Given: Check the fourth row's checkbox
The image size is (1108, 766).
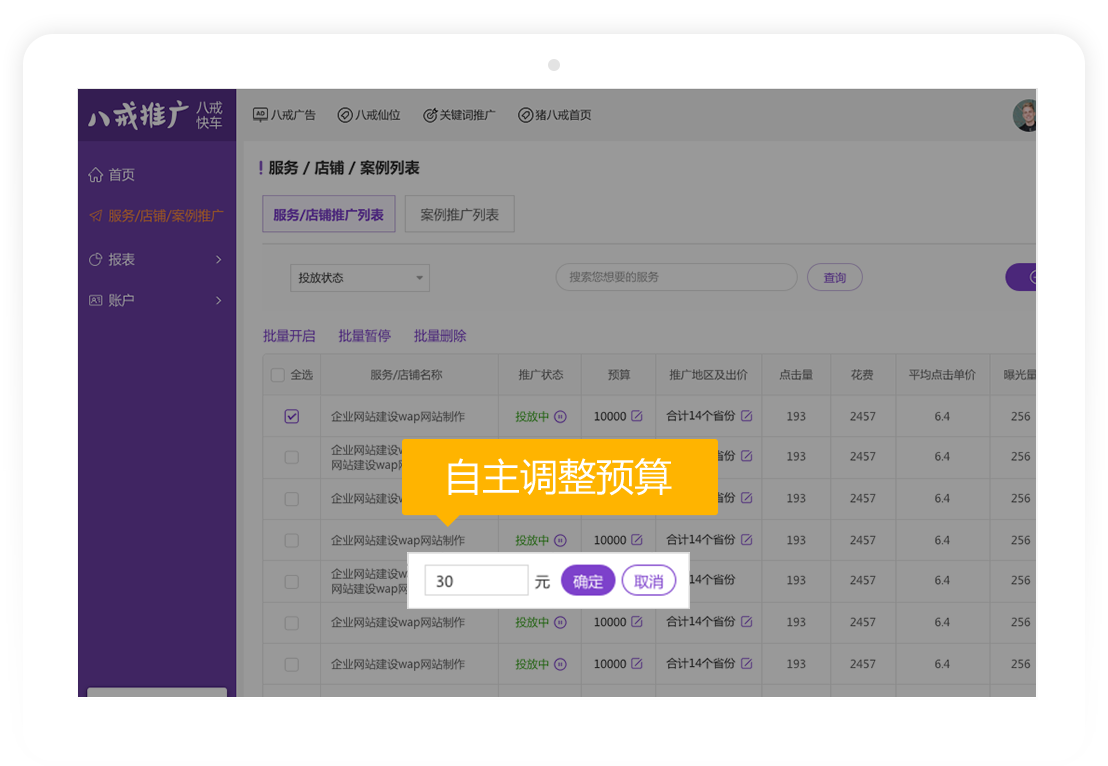Looking at the screenshot, I should [292, 541].
